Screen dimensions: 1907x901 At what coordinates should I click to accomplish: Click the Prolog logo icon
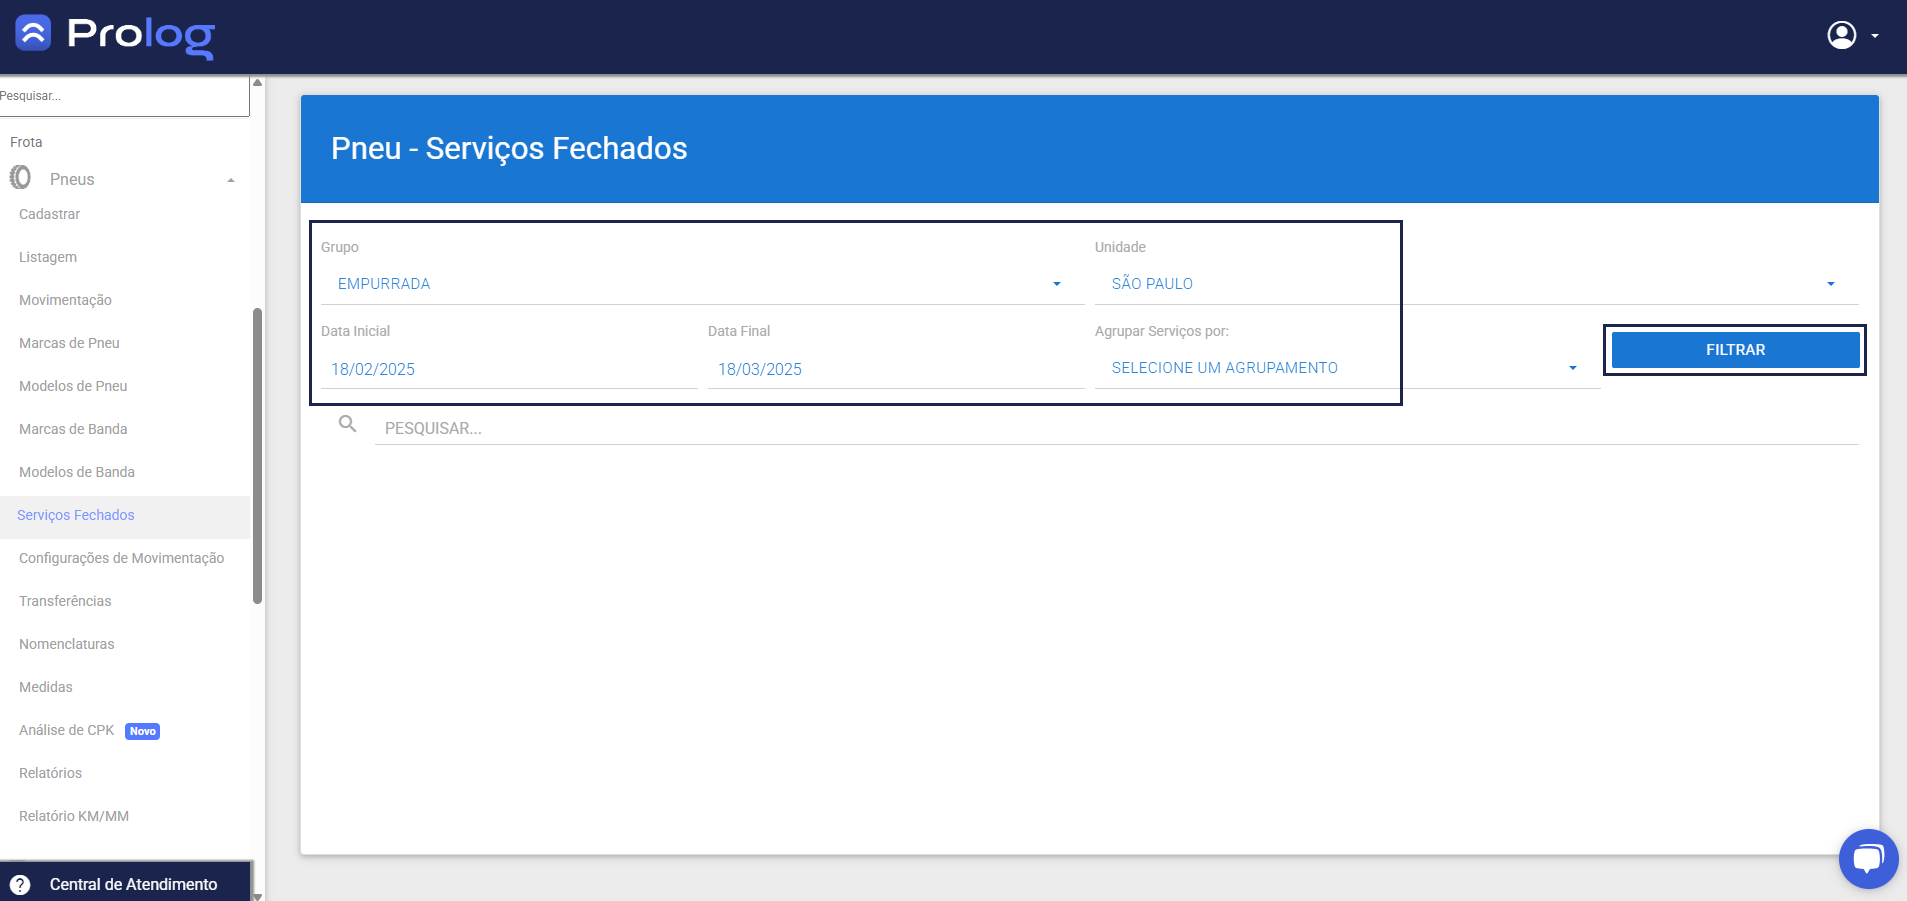(x=33, y=33)
